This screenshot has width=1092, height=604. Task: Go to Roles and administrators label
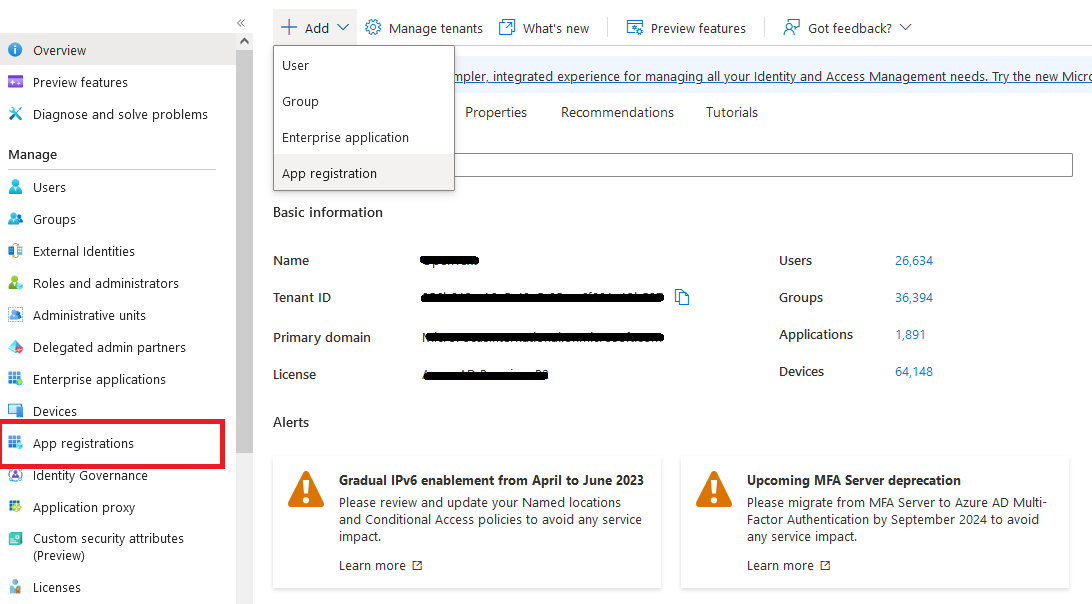pos(106,284)
